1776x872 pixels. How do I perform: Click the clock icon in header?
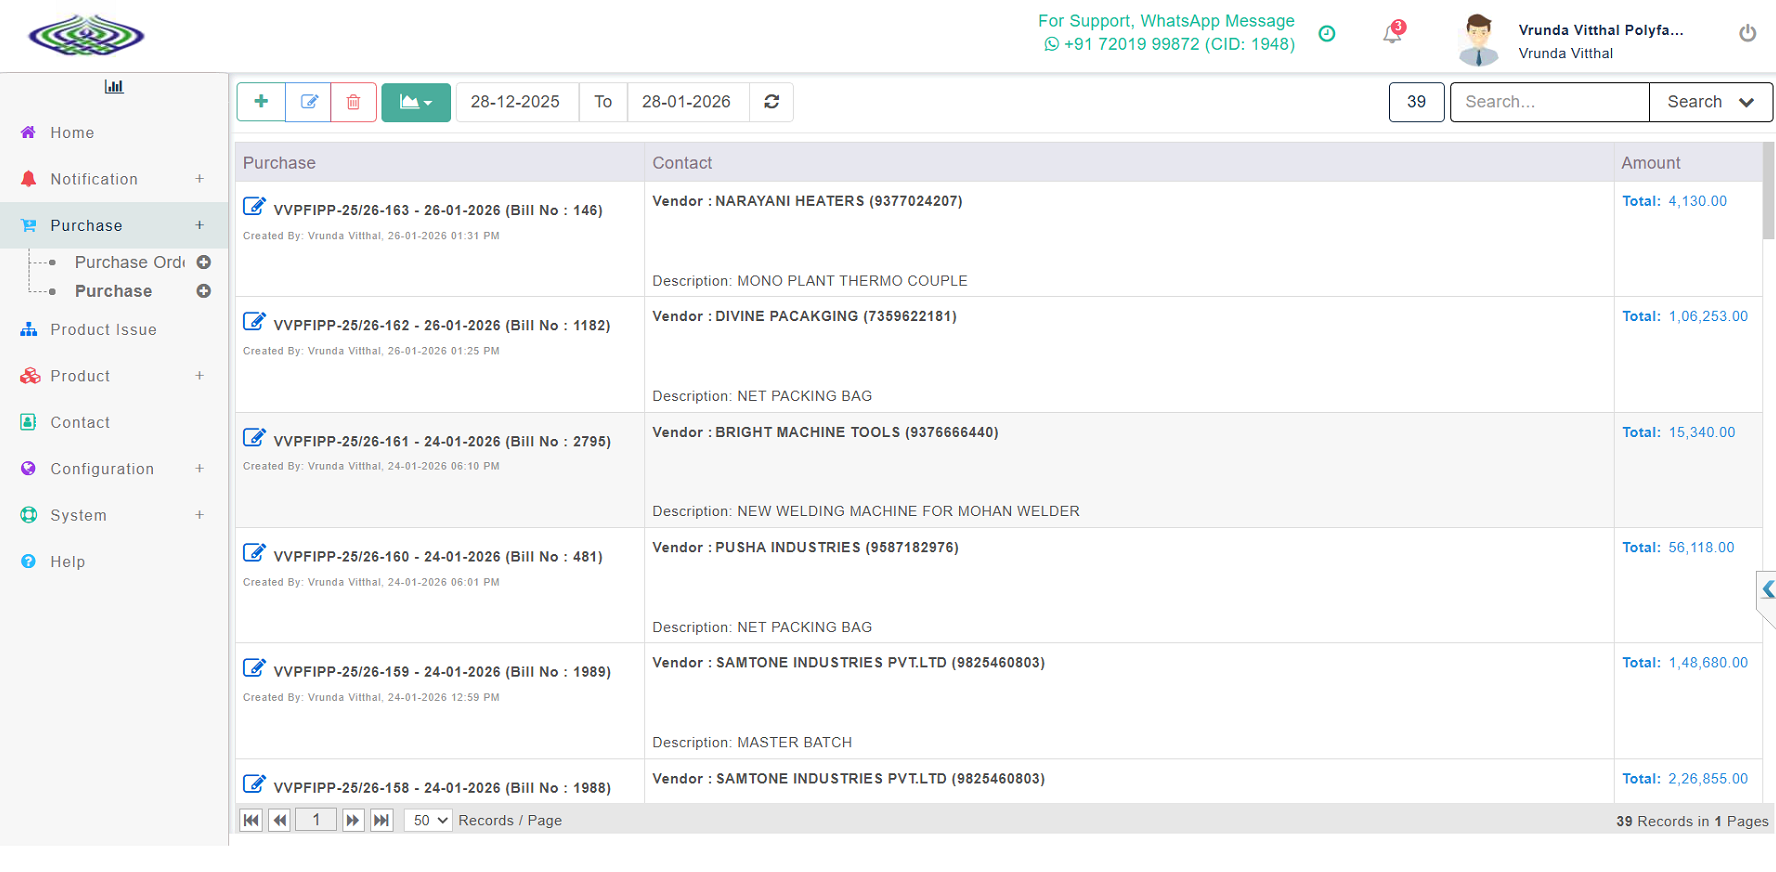1327,34
